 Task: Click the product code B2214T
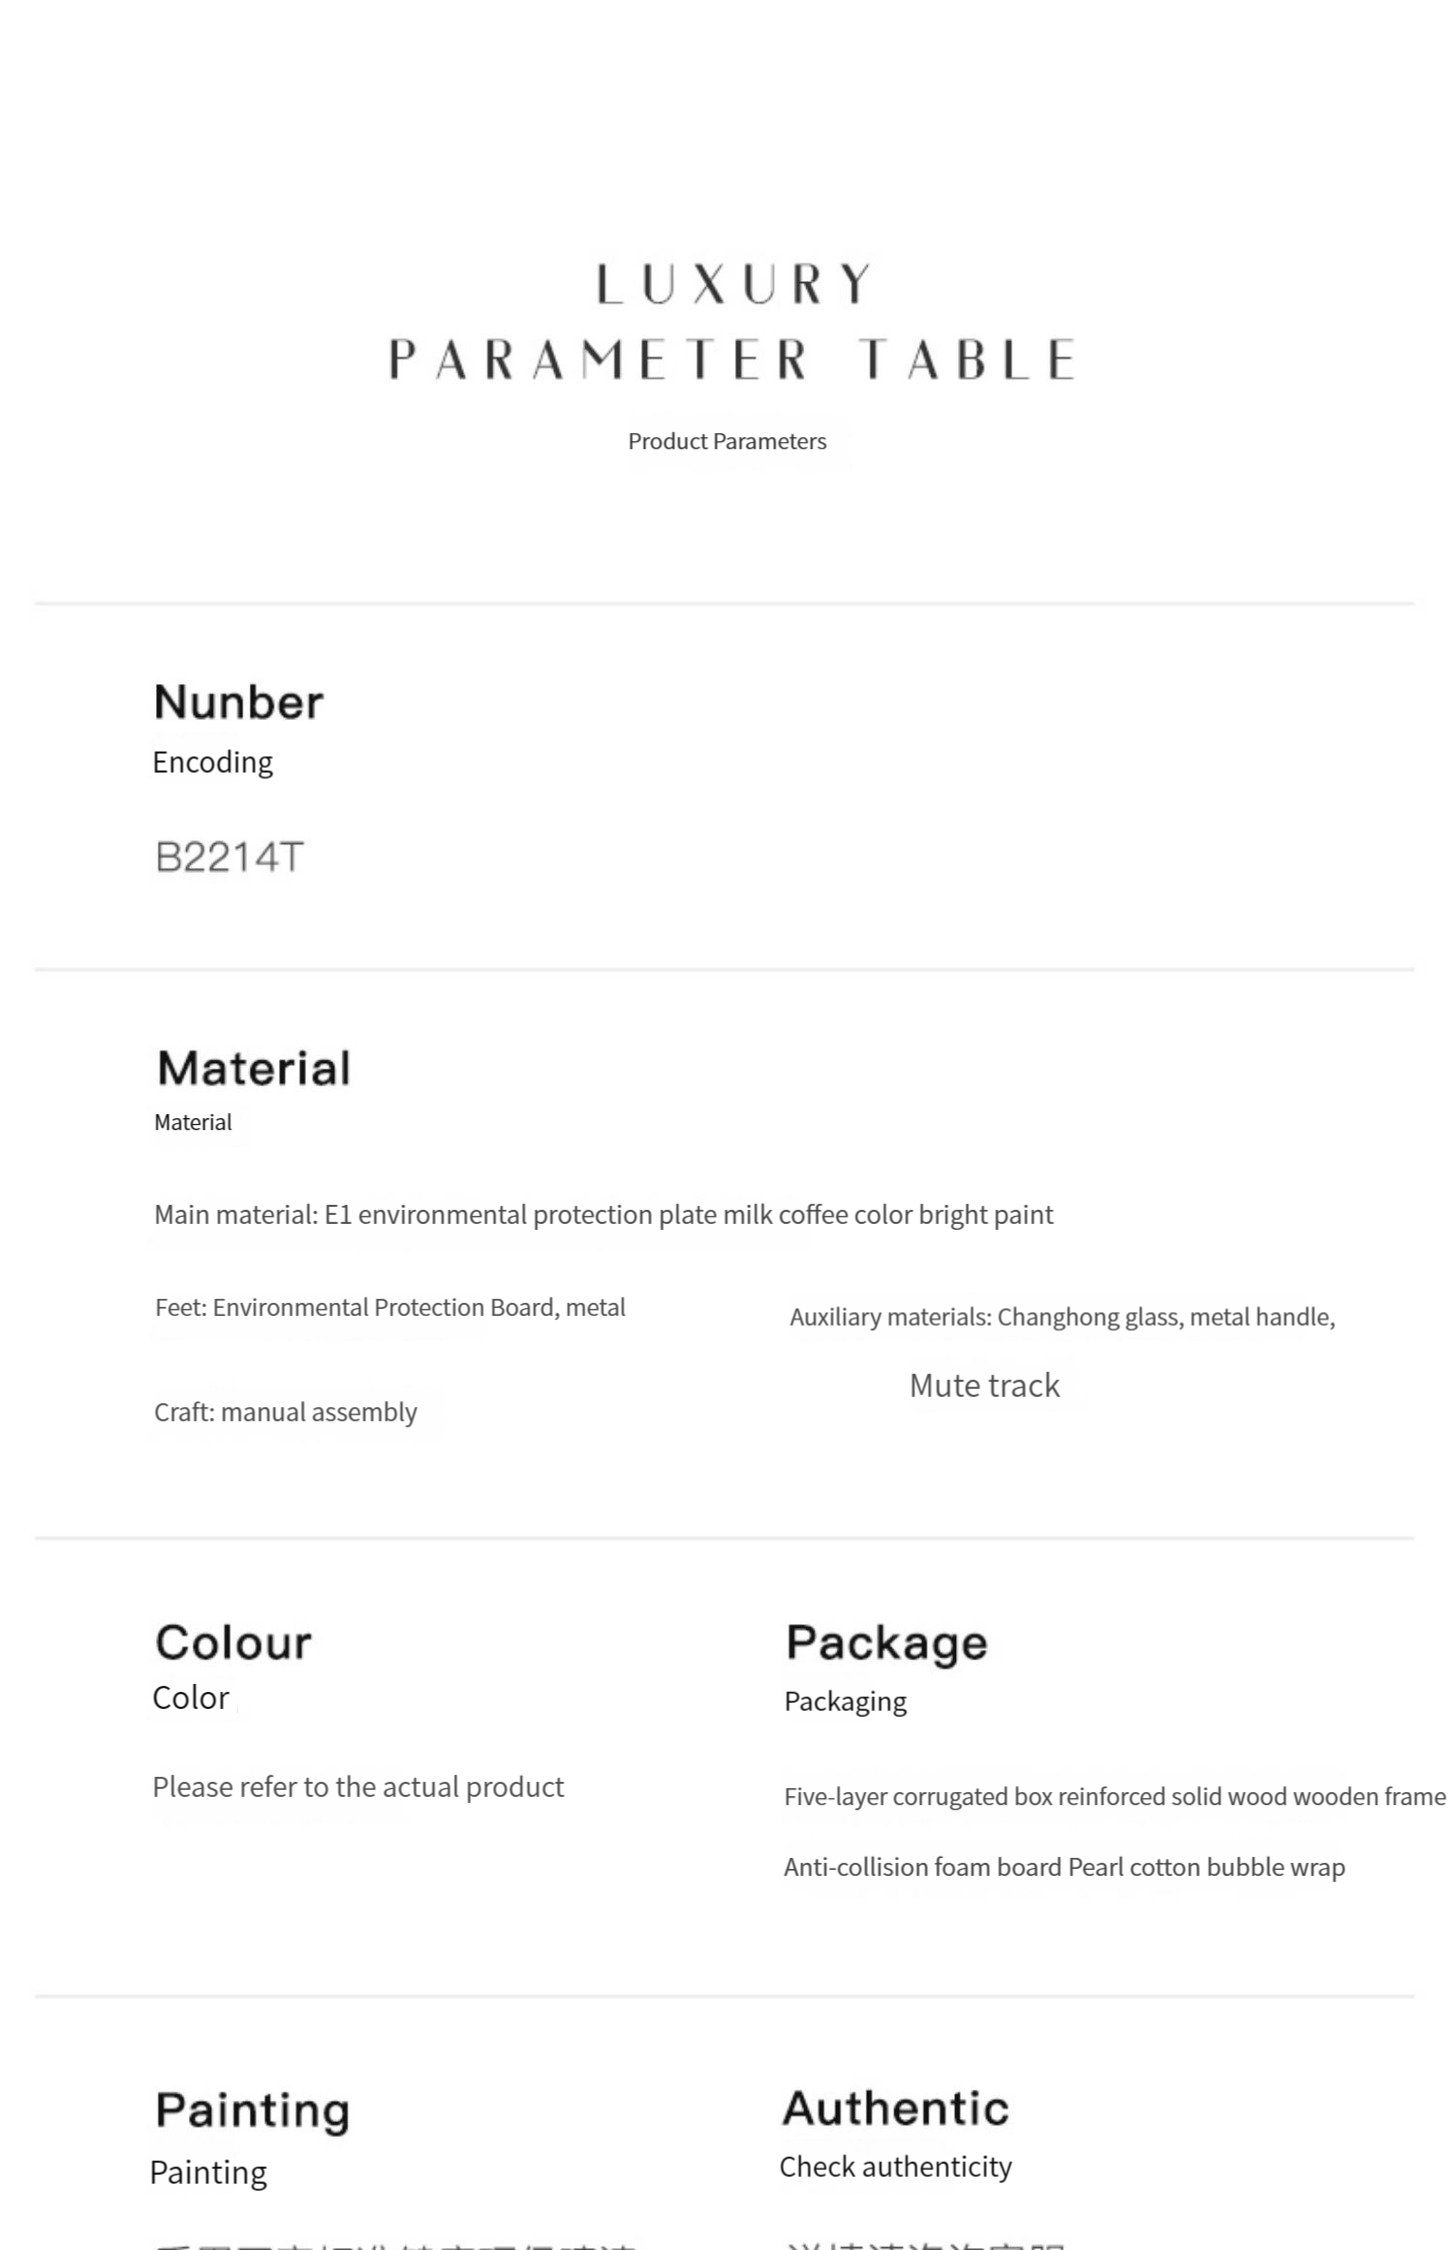click(x=229, y=857)
